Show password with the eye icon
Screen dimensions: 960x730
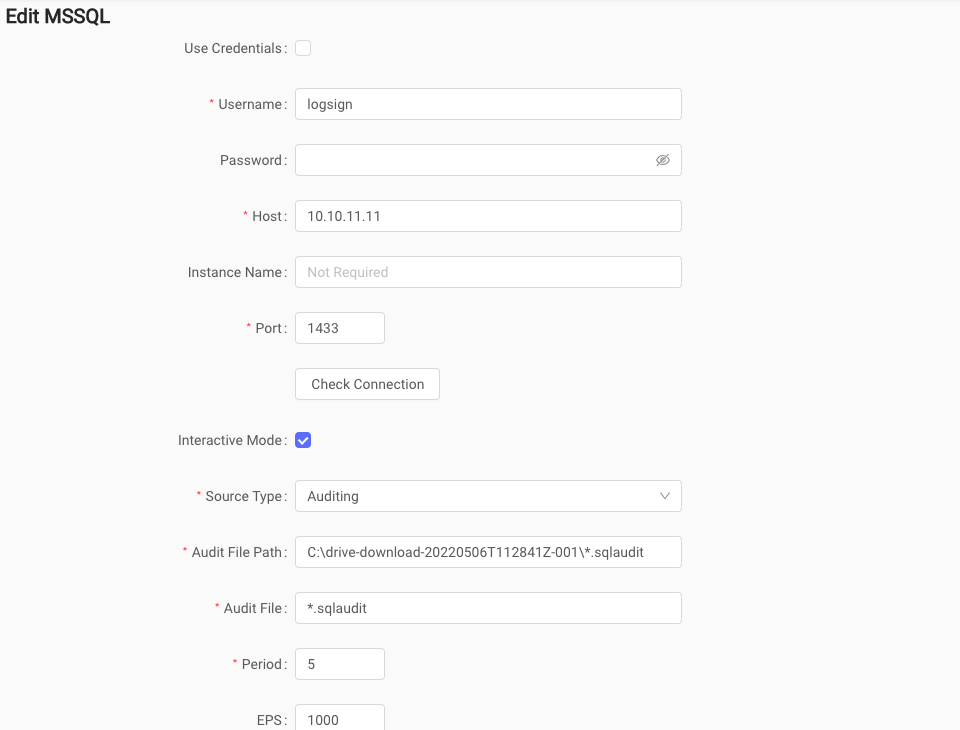[662, 160]
